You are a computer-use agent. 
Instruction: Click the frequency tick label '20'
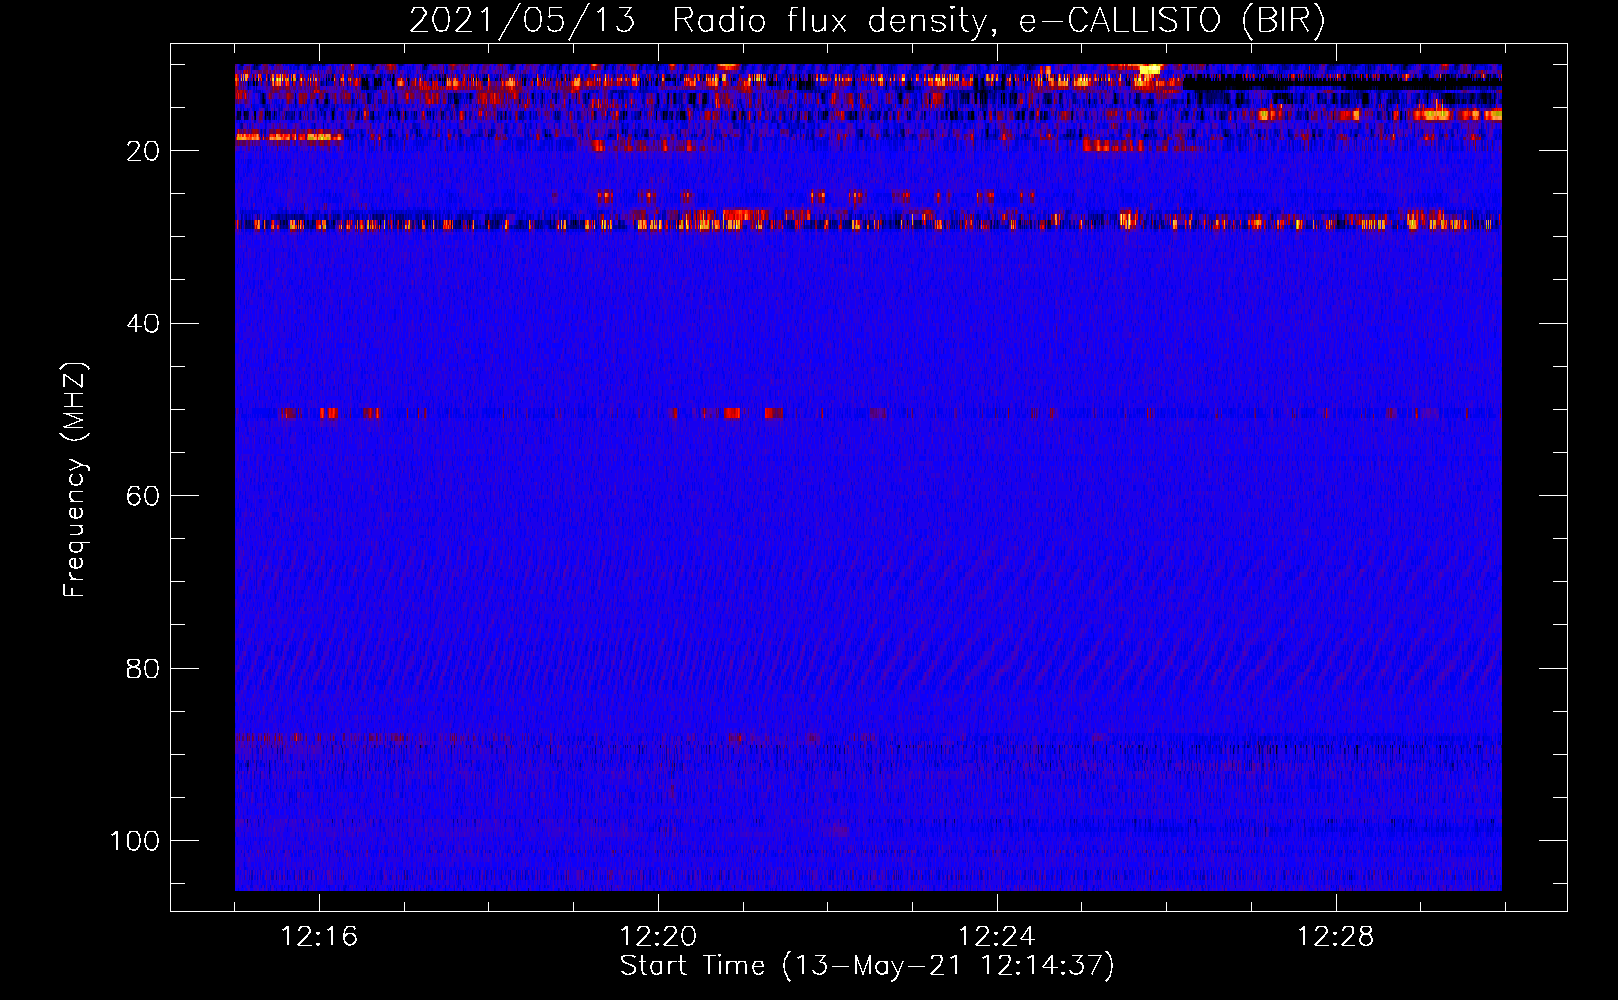[143, 151]
